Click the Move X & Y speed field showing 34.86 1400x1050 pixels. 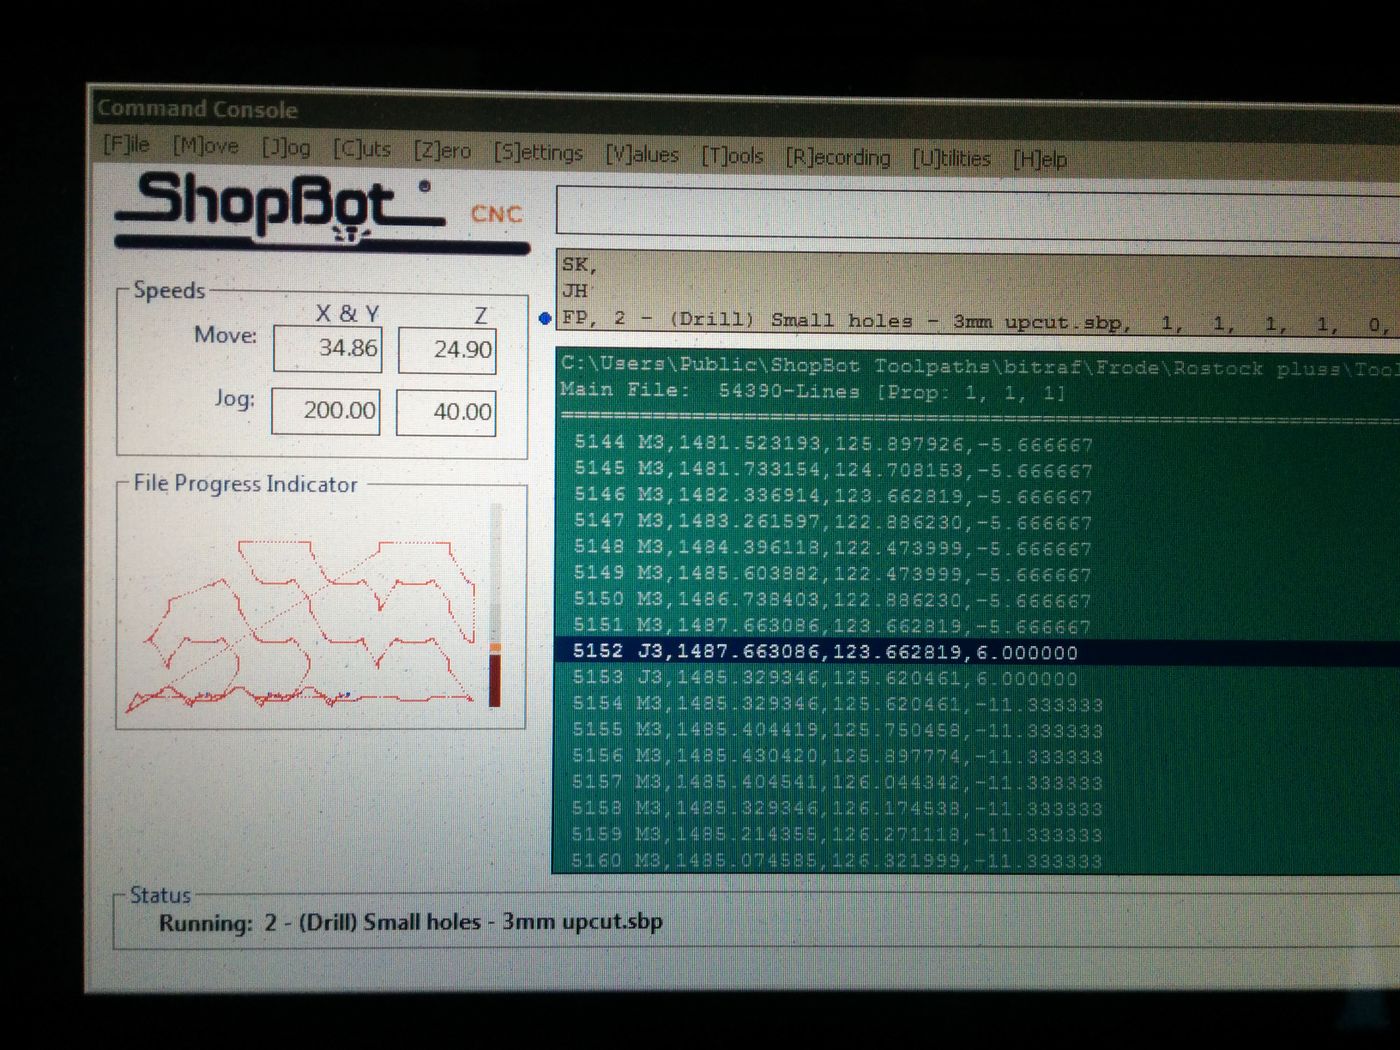327,349
